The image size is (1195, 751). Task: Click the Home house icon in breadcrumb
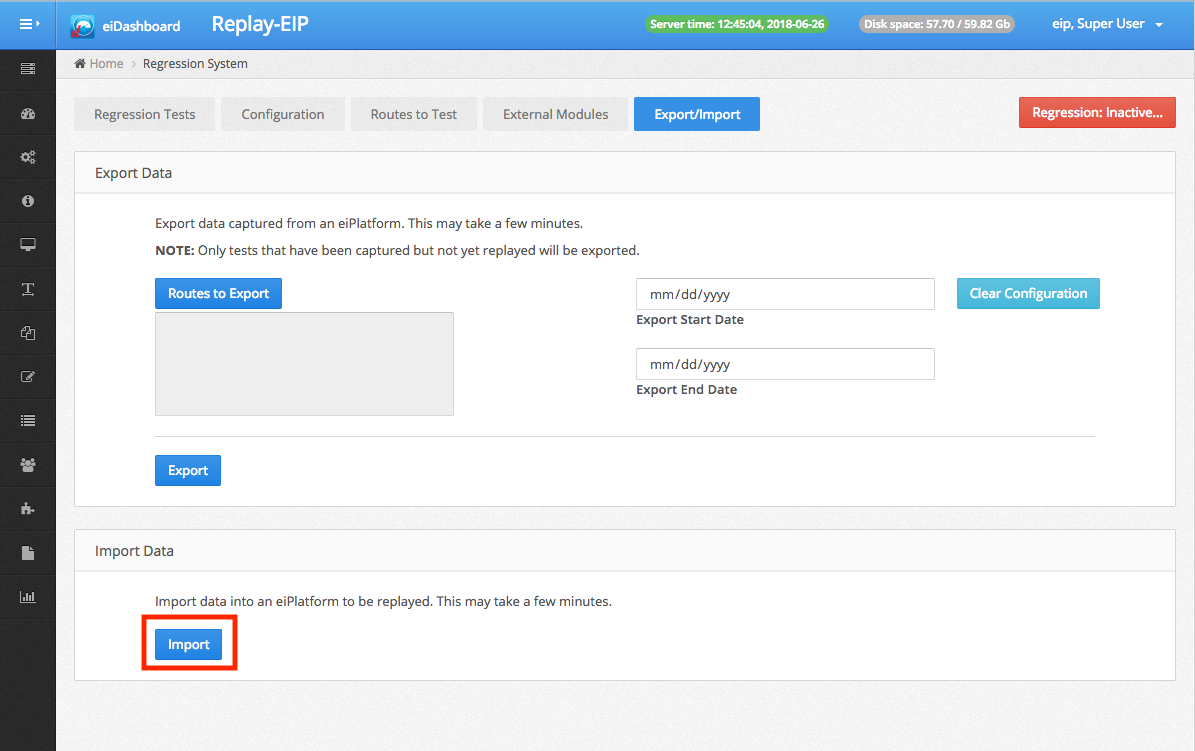[80, 63]
